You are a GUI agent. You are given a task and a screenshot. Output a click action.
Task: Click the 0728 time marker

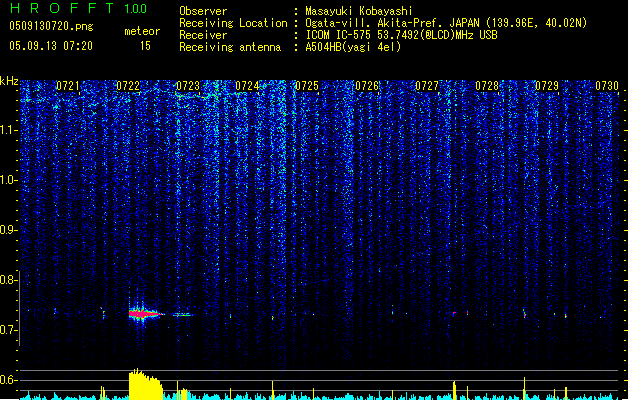(x=487, y=86)
